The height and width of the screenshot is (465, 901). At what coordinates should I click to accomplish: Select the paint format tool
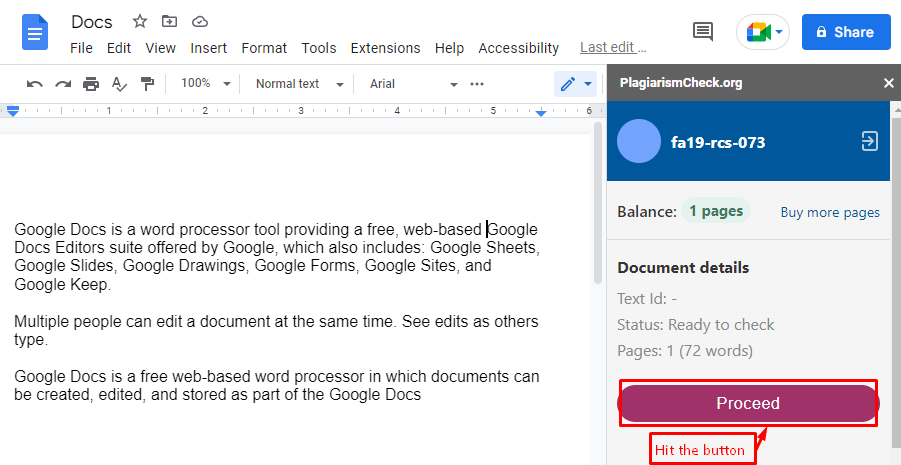[x=148, y=84]
